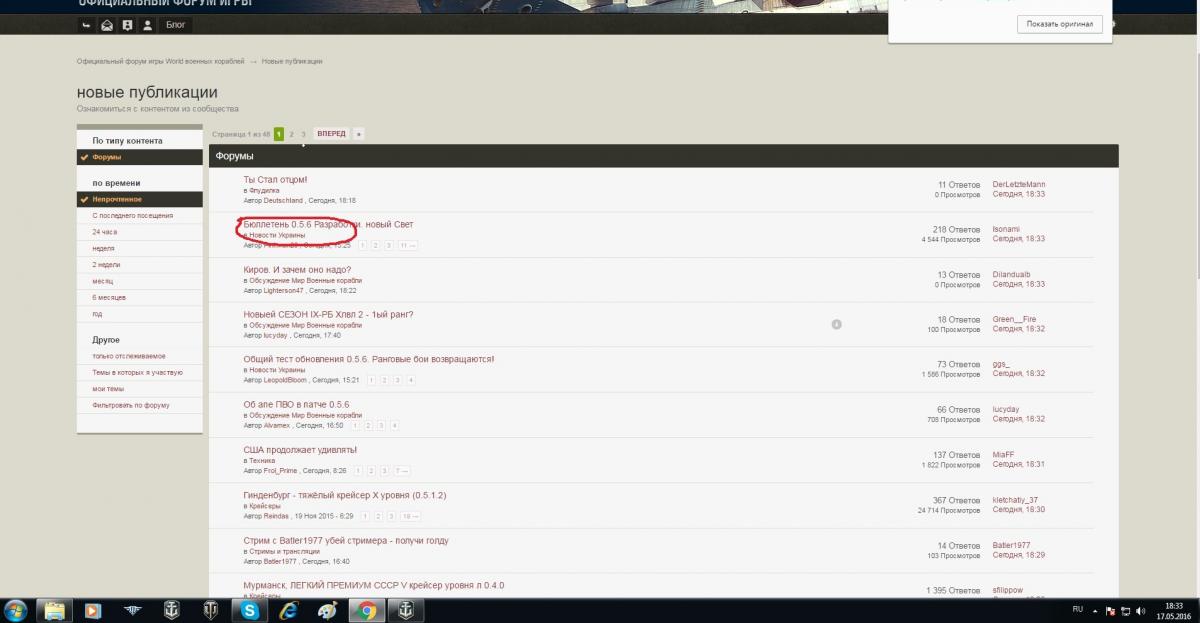Select the 24 часа filter
Screen dimensions: 1200x623
click(105, 232)
